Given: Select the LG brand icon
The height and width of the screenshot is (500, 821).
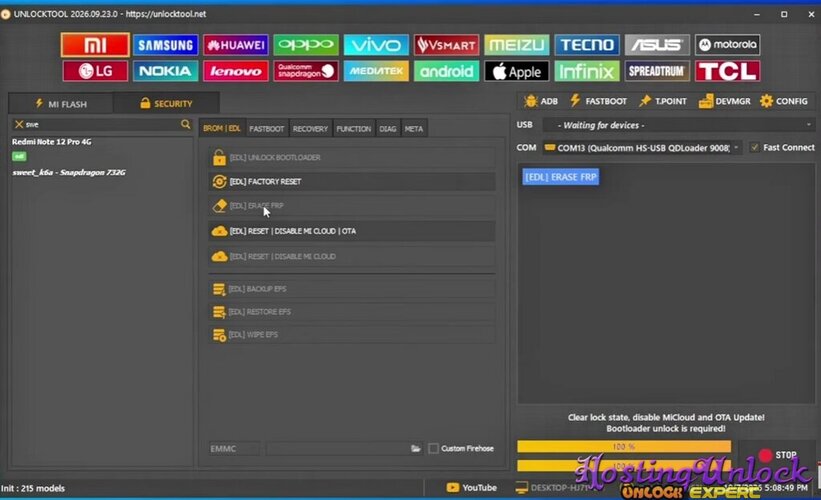Looking at the screenshot, I should pos(95,71).
